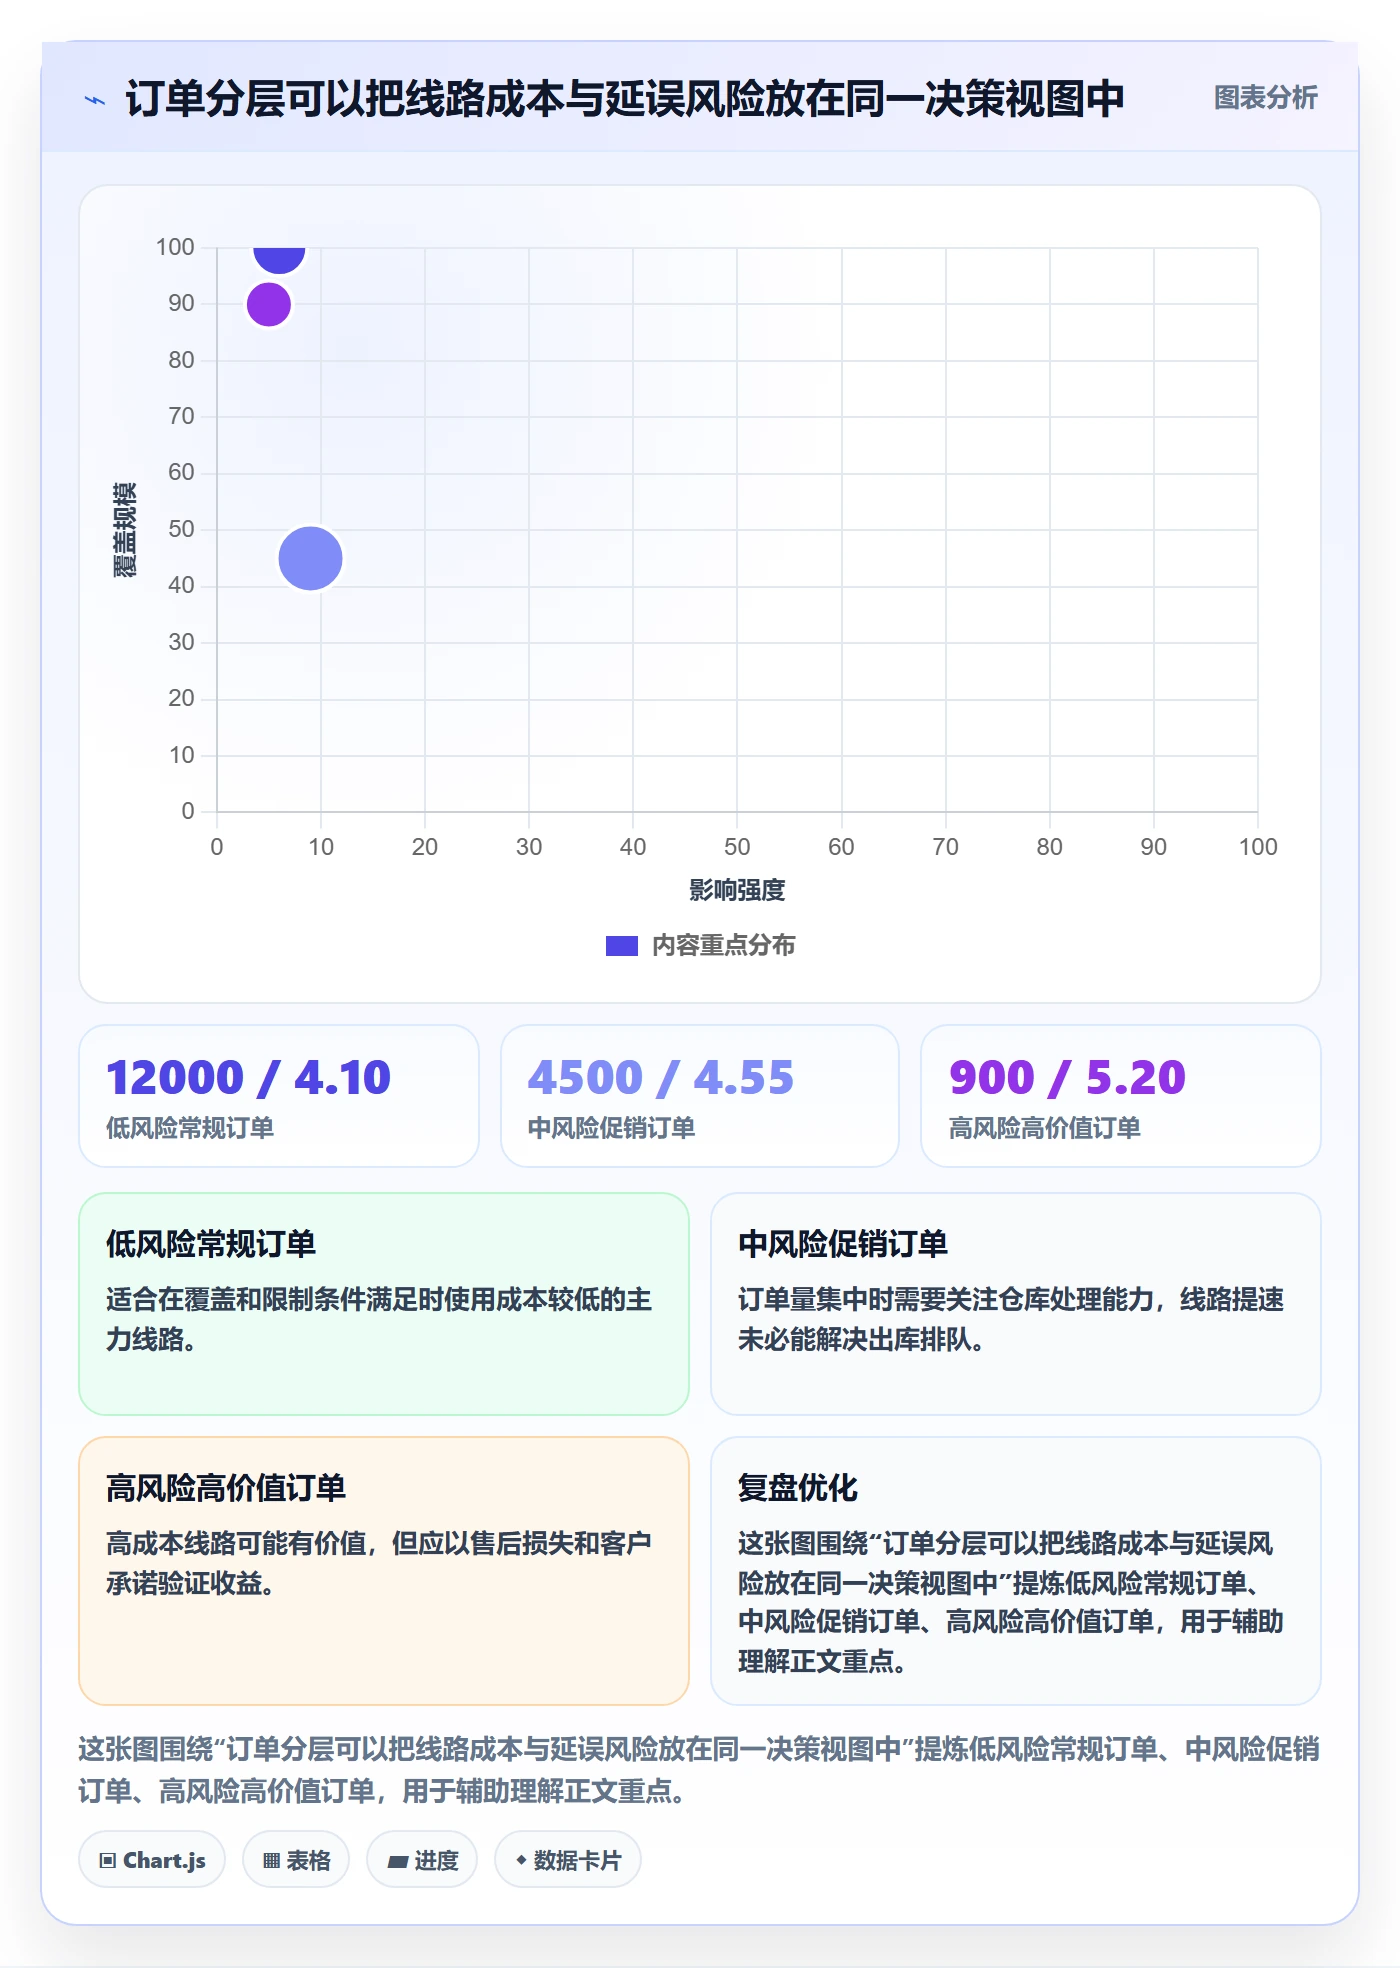Viewport: 1400px width, 1968px height.
Task: Click the 数据卡片 tag chip
Action: tap(568, 1860)
